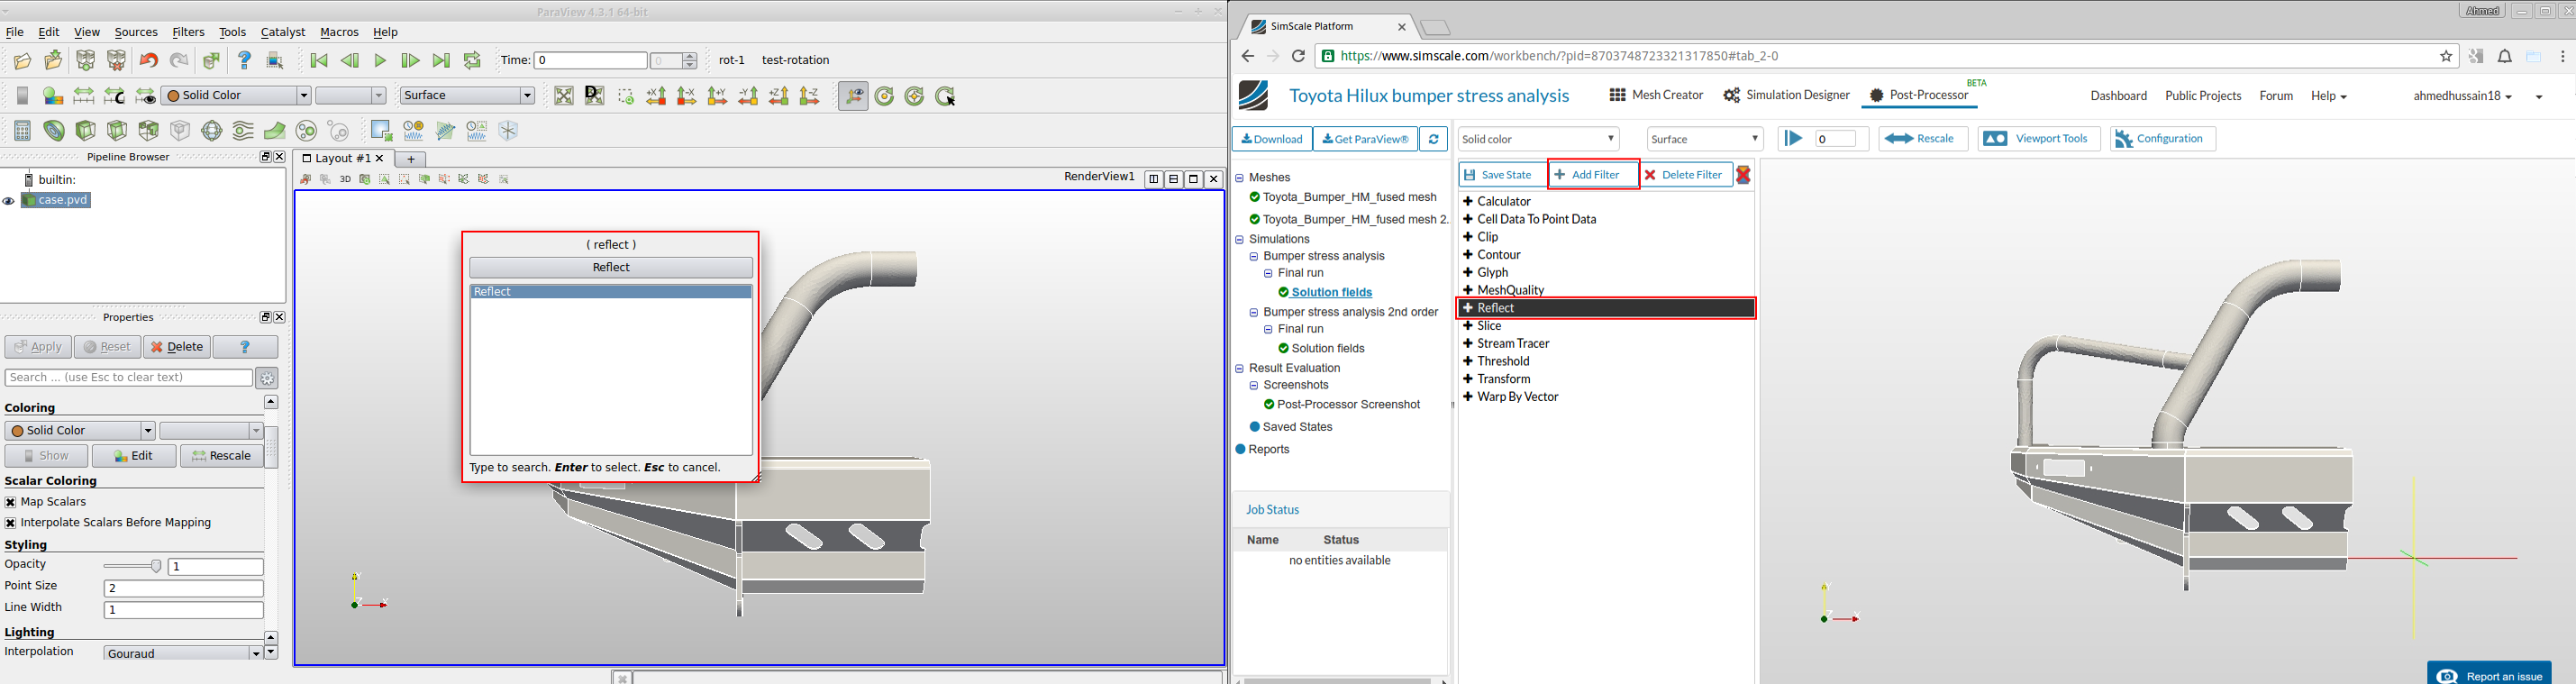Click the Contour filter toolbar icon
The height and width of the screenshot is (684, 2576).
tap(54, 131)
